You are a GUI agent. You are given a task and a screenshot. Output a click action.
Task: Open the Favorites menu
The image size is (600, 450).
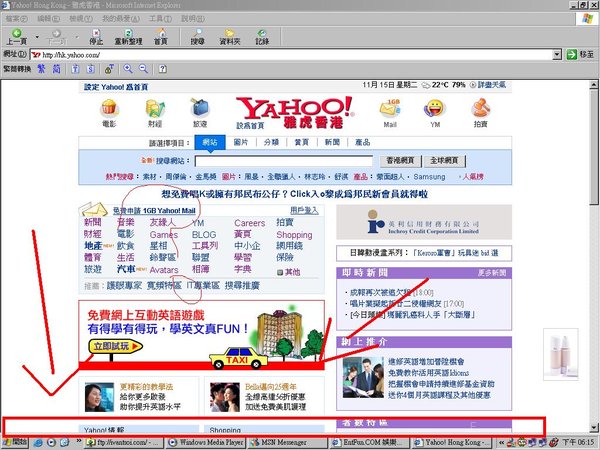click(x=121, y=18)
